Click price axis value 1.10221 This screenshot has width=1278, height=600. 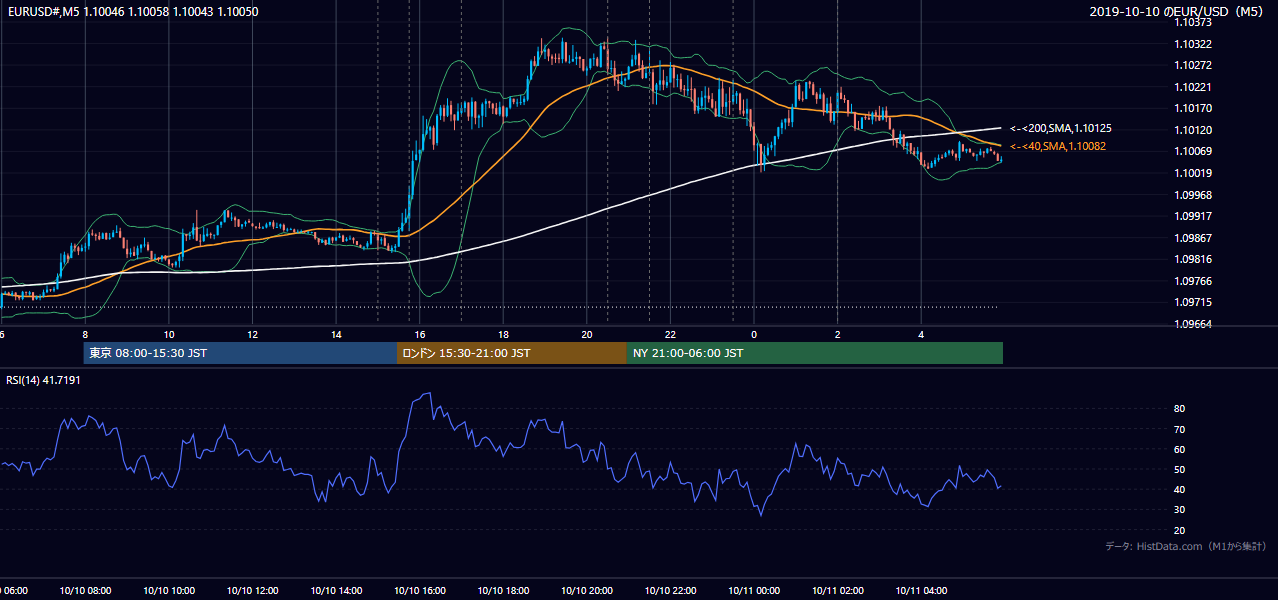[1194, 87]
